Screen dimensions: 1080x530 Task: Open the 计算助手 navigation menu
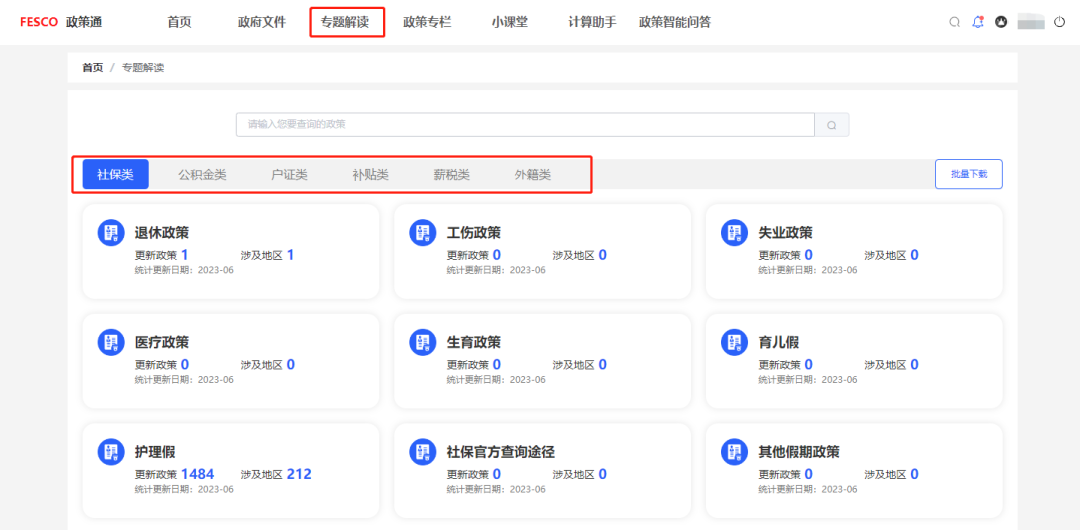[x=592, y=22]
